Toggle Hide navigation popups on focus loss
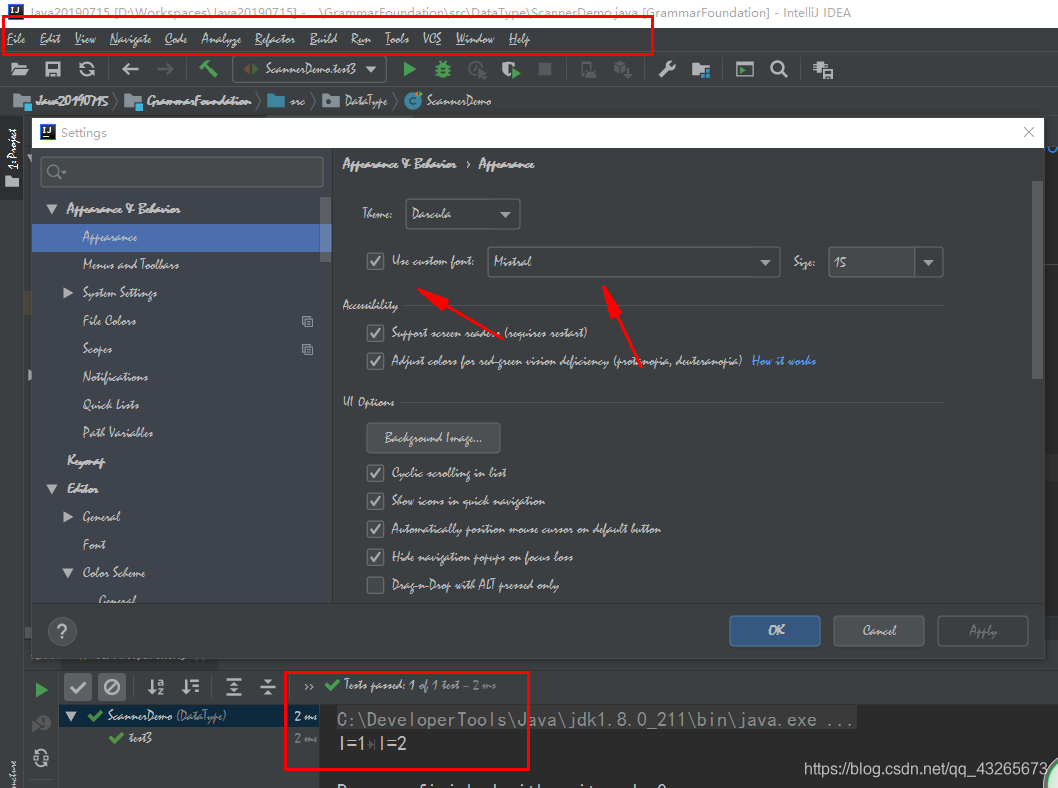The width and height of the screenshot is (1058, 788). pyautogui.click(x=375, y=557)
